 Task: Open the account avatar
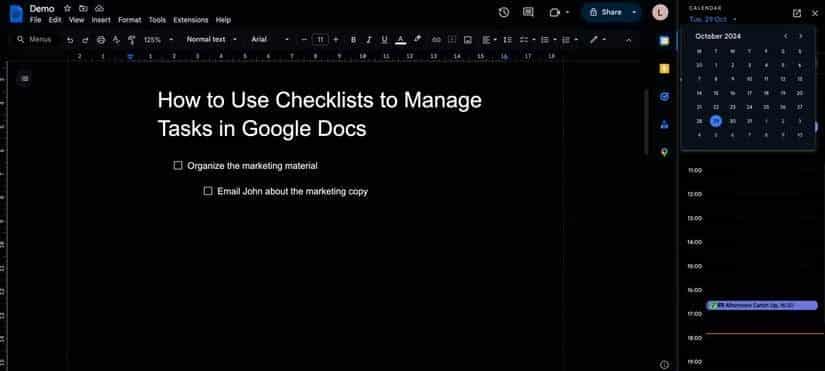pos(660,12)
